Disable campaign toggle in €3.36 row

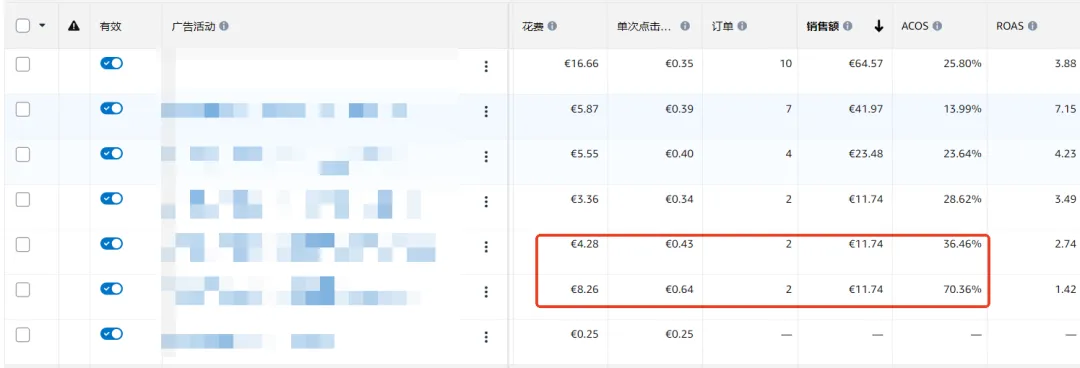112,198
